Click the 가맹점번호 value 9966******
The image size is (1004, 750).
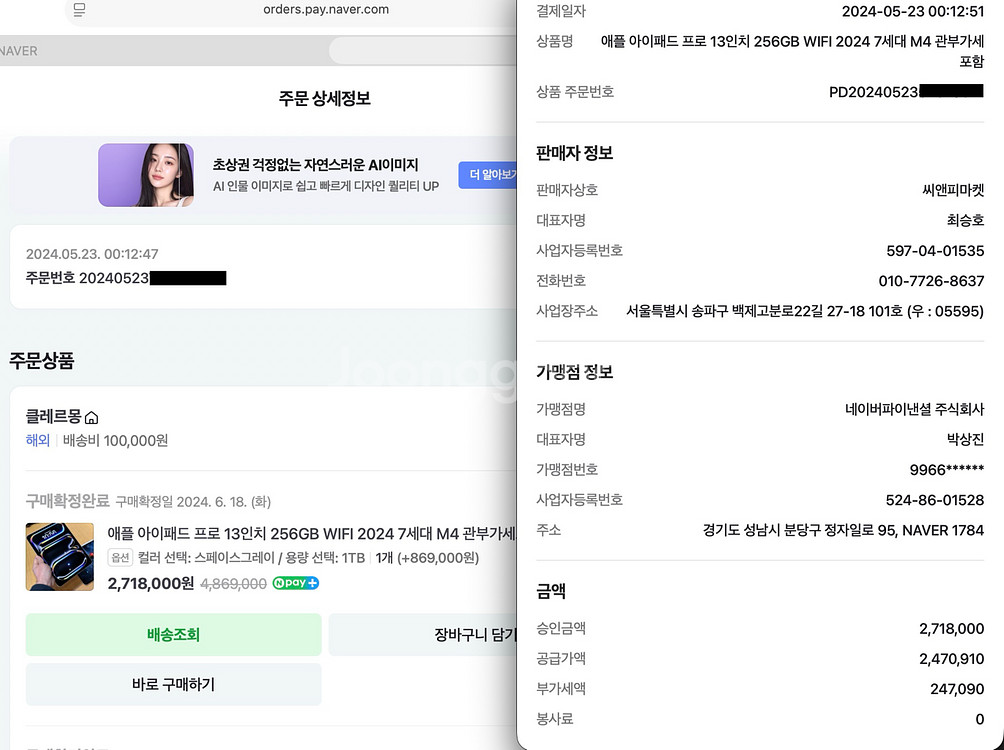click(x=946, y=469)
